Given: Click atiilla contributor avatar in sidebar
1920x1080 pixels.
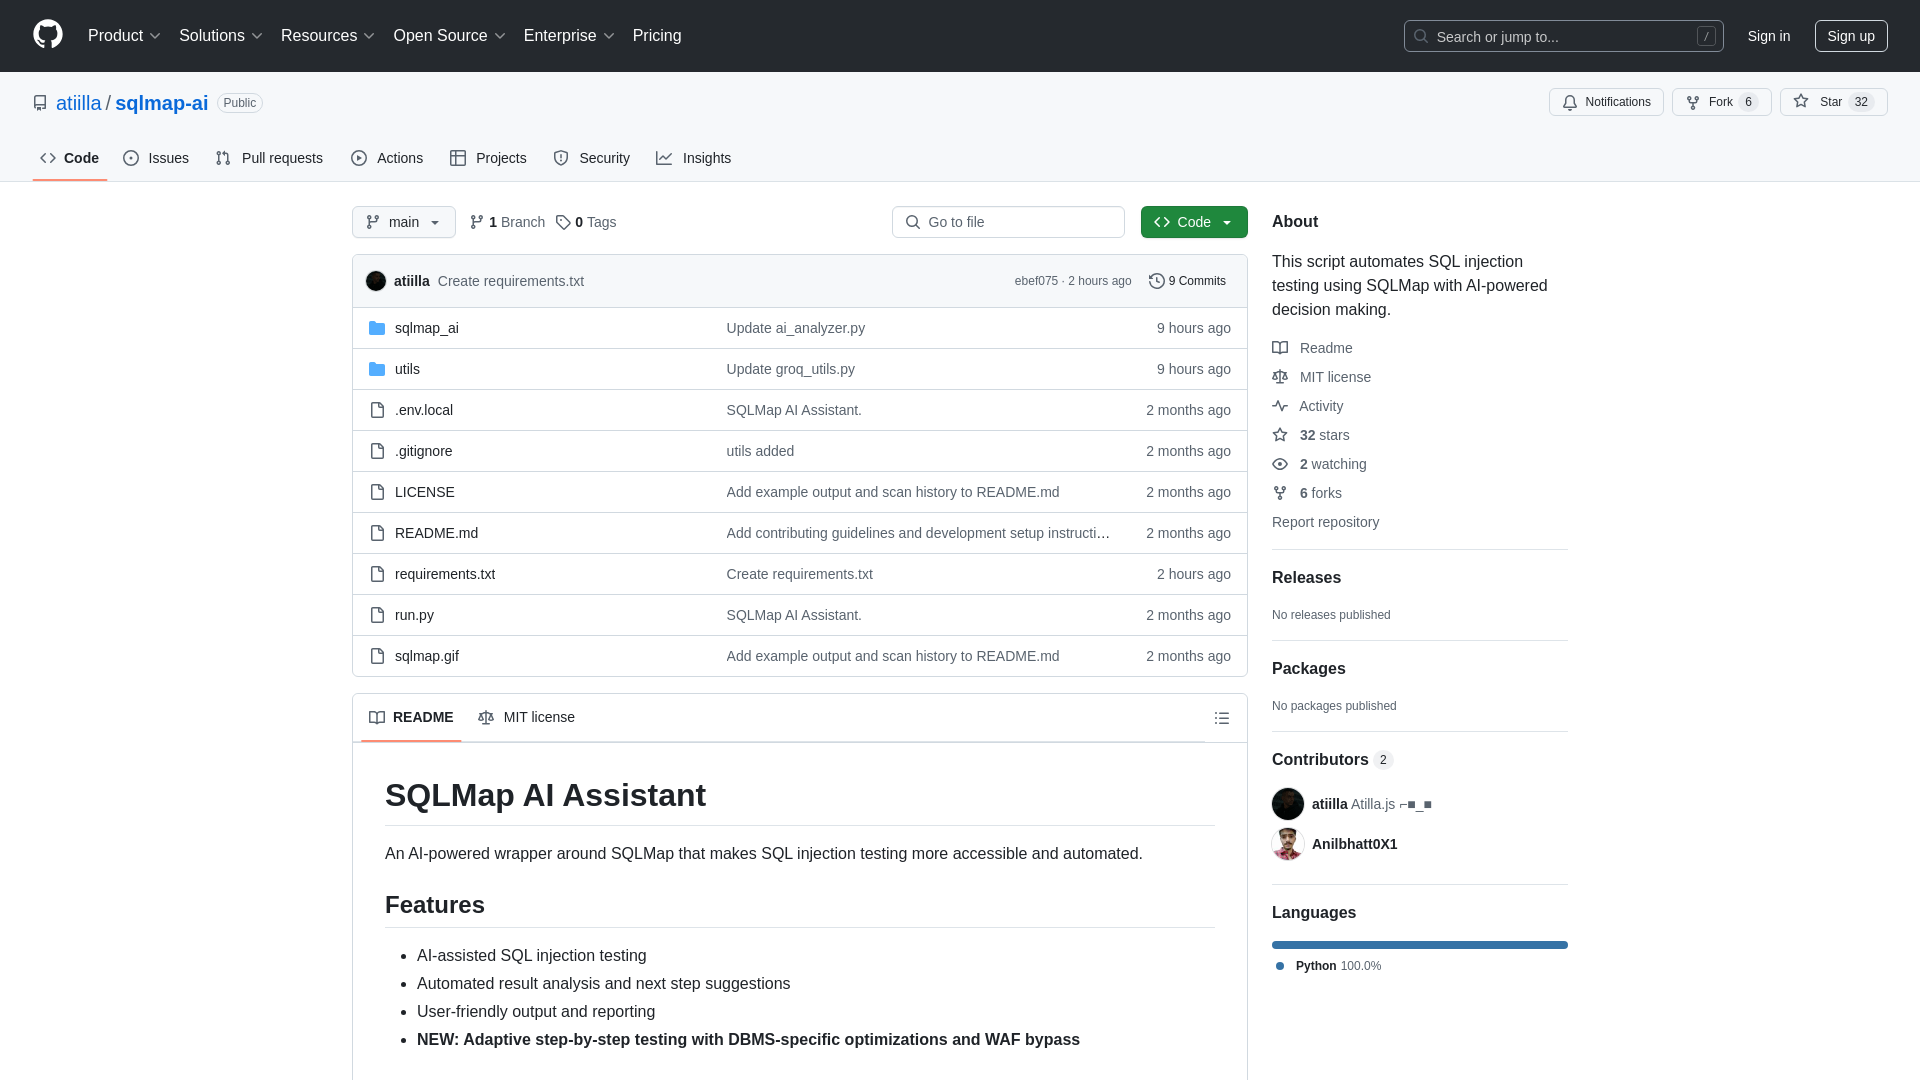Looking at the screenshot, I should [1288, 804].
